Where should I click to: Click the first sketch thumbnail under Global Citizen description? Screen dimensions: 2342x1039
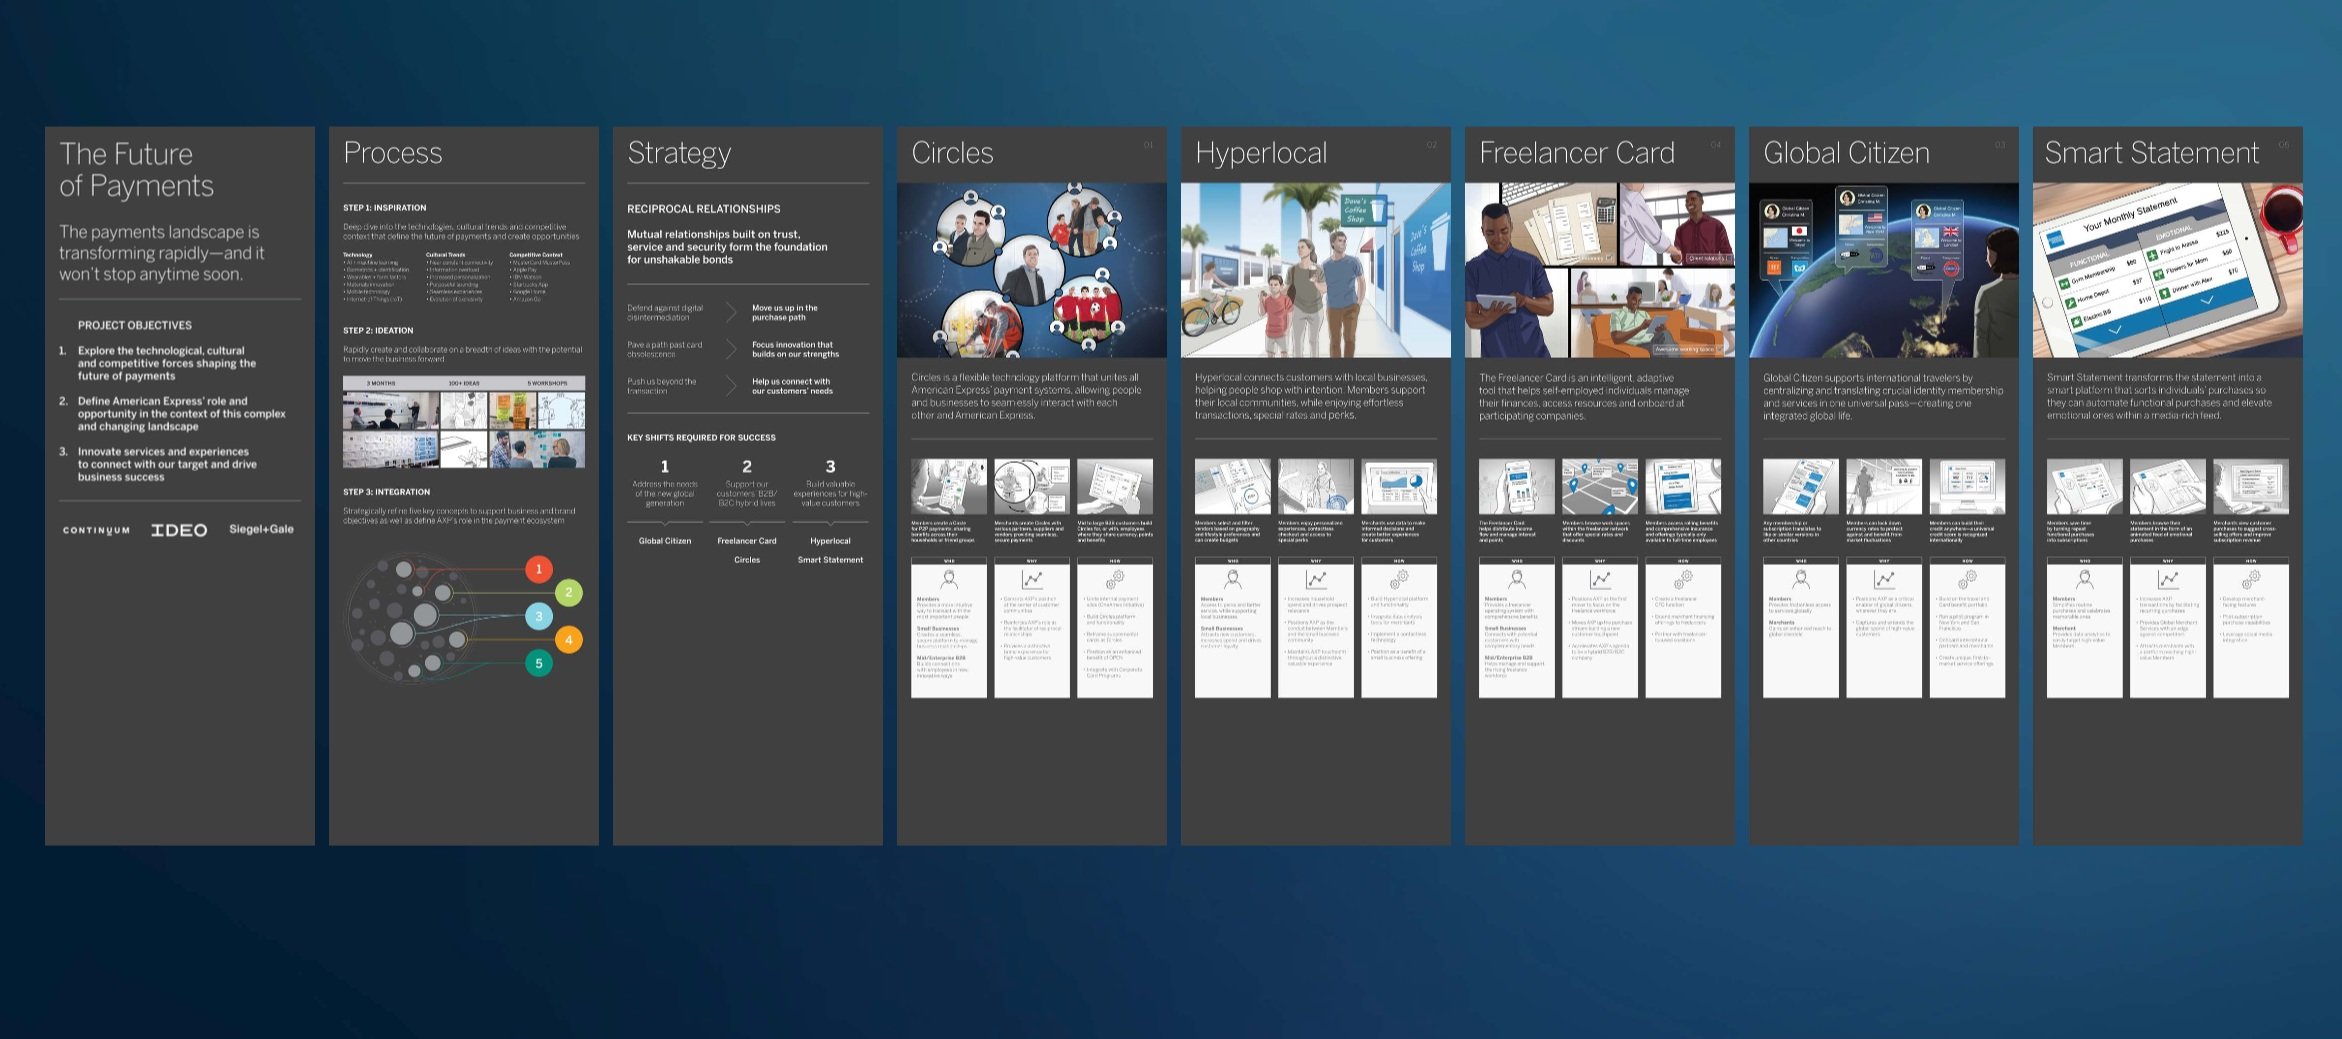click(1801, 487)
